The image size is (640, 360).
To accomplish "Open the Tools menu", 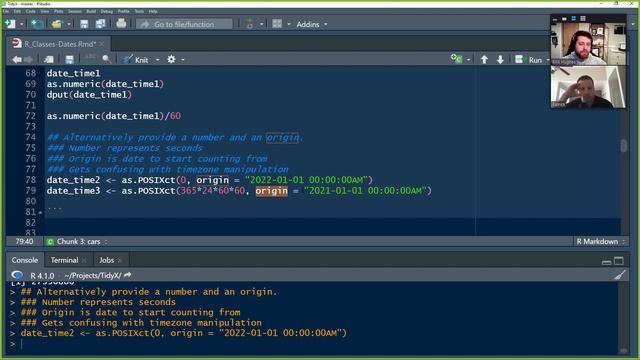I will pos(139,11).
